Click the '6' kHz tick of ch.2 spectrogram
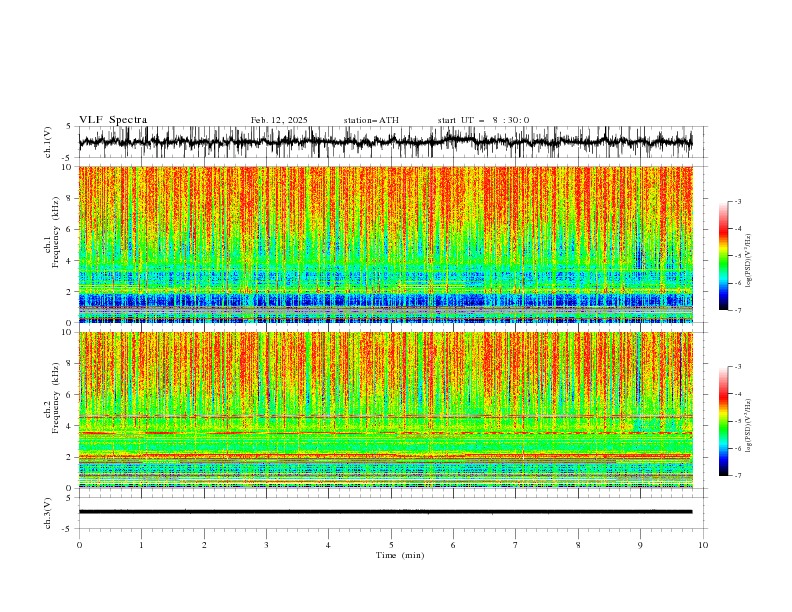Viewport: 792px width, 612px height. (71, 395)
